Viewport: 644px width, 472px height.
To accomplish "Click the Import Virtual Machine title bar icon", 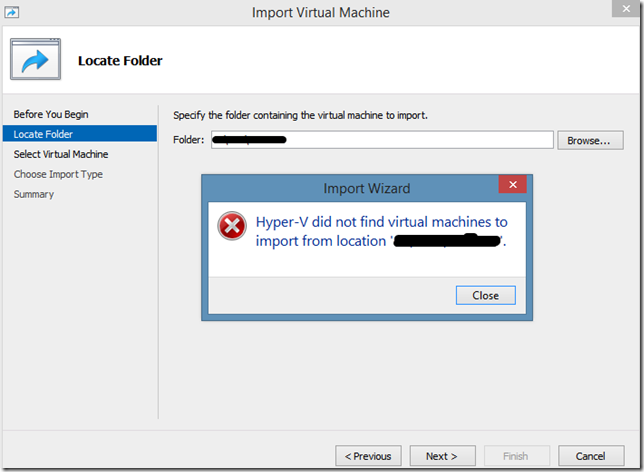I will [x=12, y=12].
